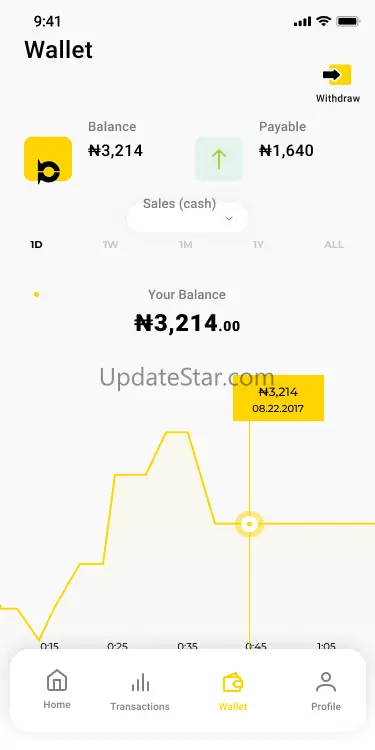Image resolution: width=375 pixels, height=750 pixels.
Task: Tap the yellow ₦3,214 chart tooltip
Action: (278, 398)
